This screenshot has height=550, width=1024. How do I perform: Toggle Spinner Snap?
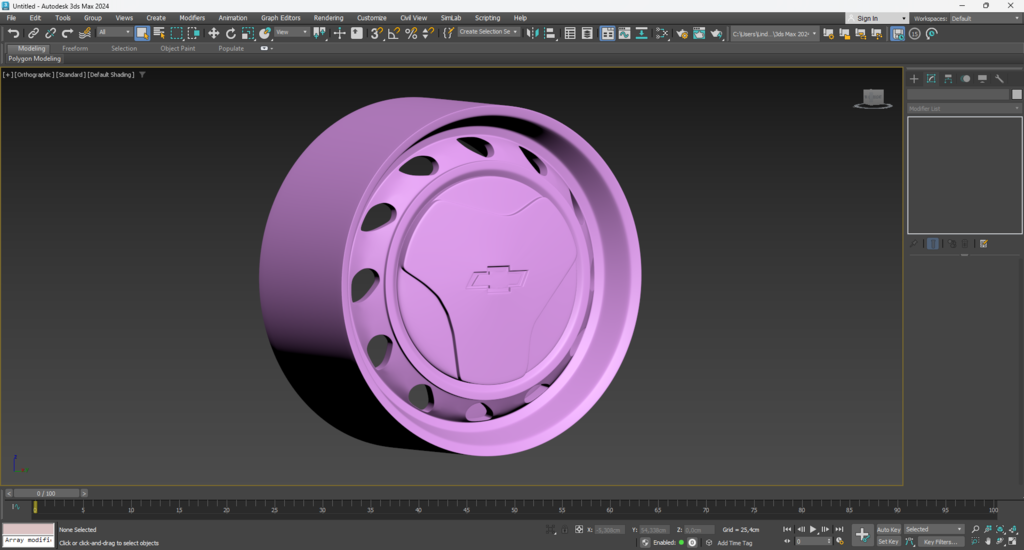(428, 33)
